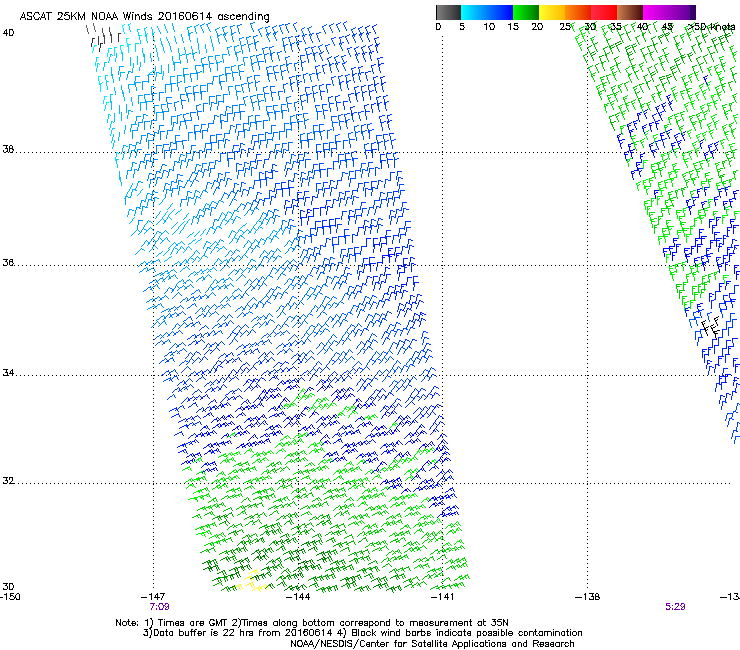Click the note line starting '3)Data buffer is 22 hrs'
The height and width of the screenshot is (650, 740).
coord(362,633)
